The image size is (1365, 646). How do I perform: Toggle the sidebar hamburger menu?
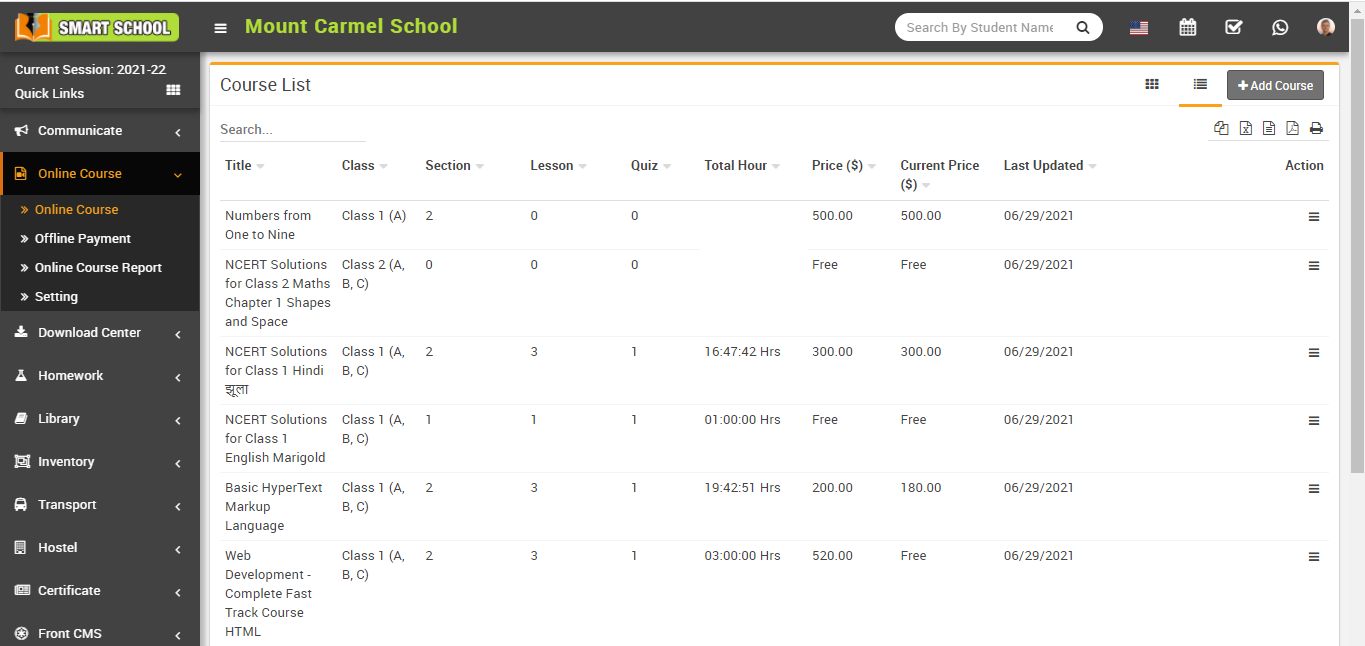point(220,27)
